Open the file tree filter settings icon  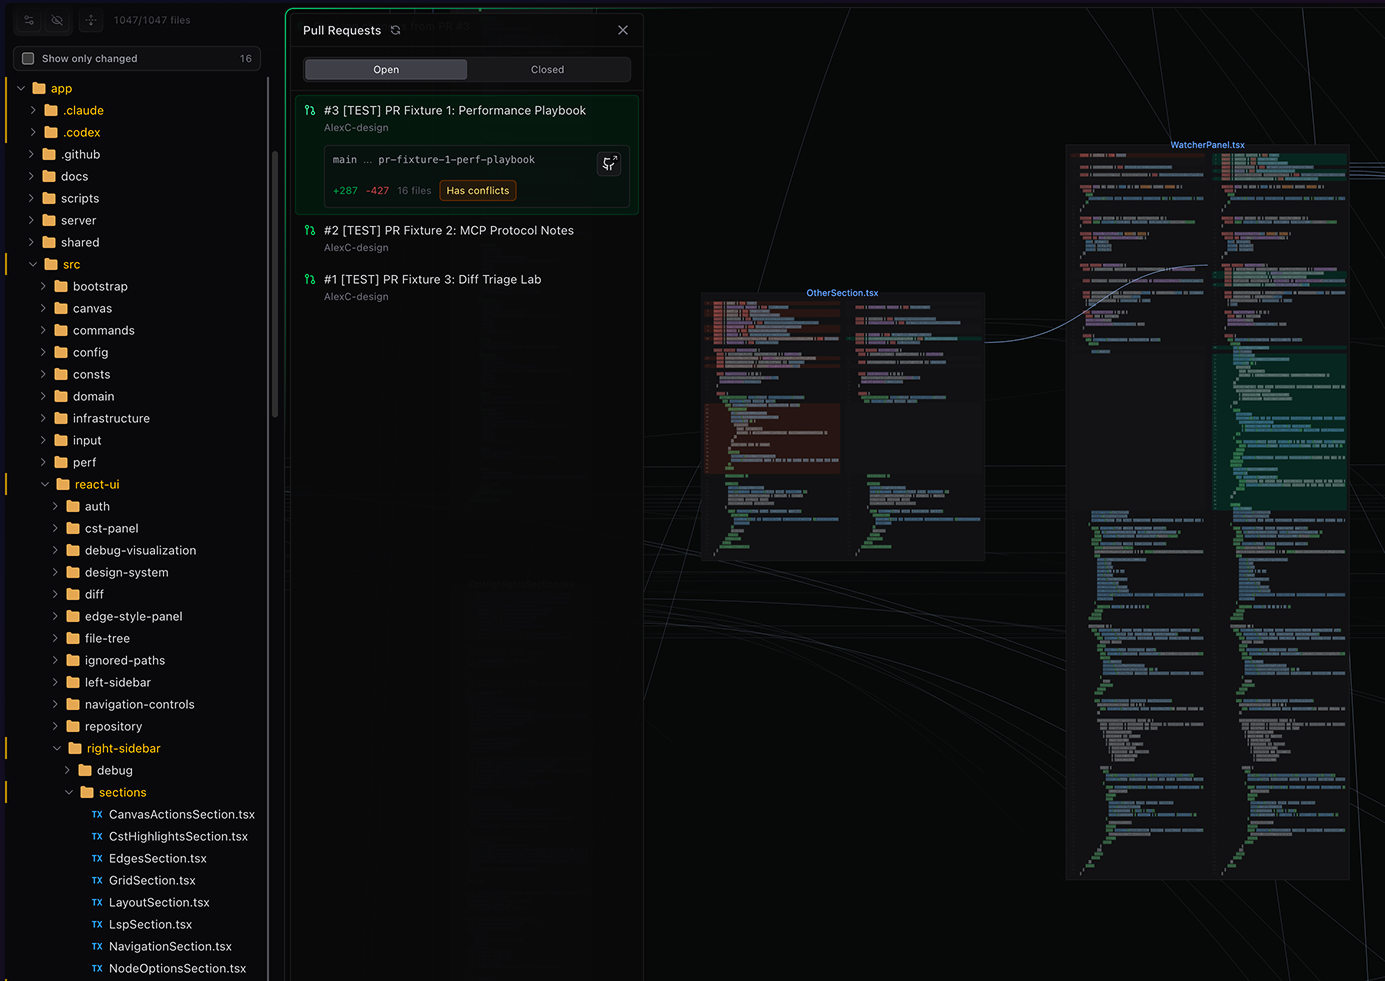(29, 20)
